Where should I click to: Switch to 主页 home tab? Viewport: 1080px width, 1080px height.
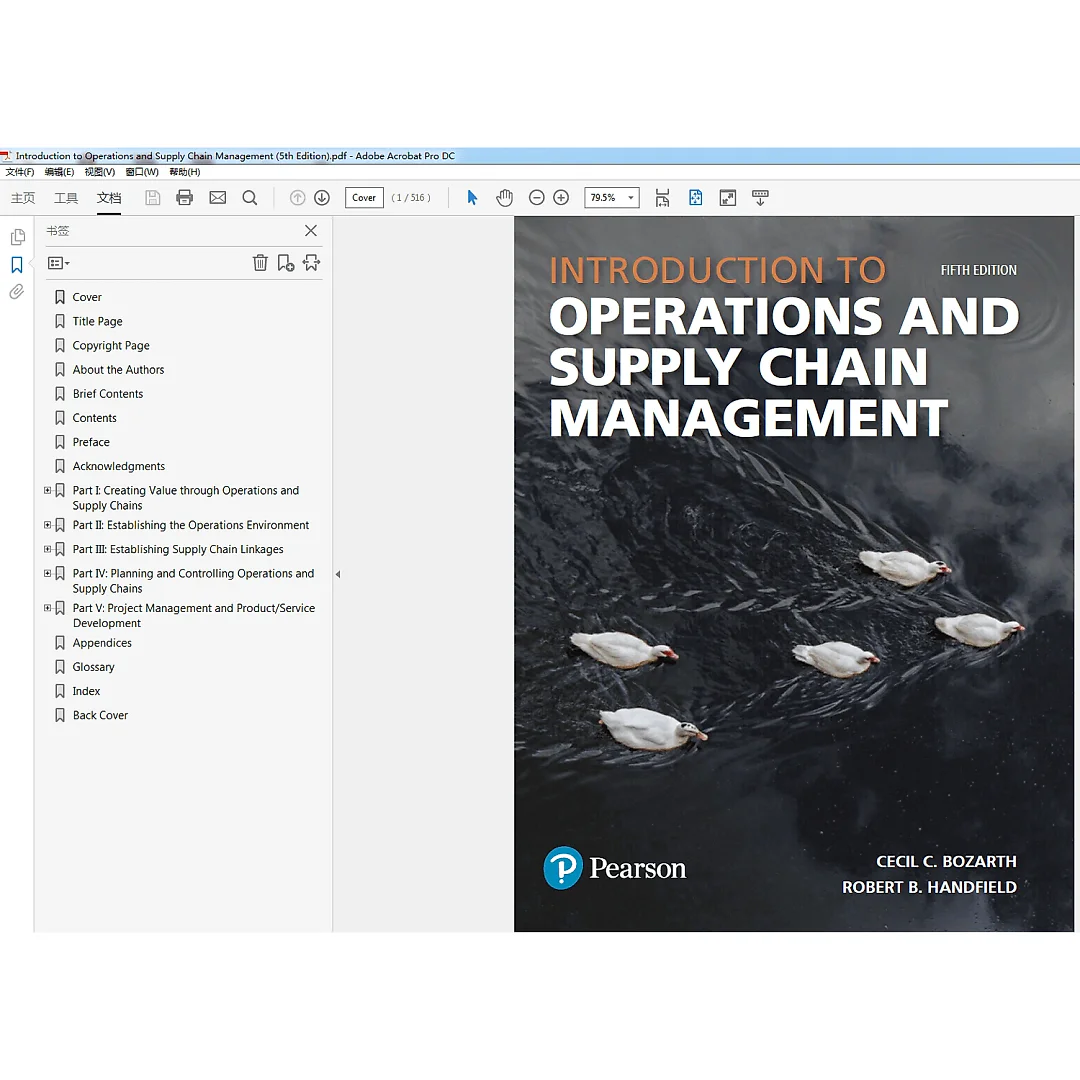coord(23,198)
